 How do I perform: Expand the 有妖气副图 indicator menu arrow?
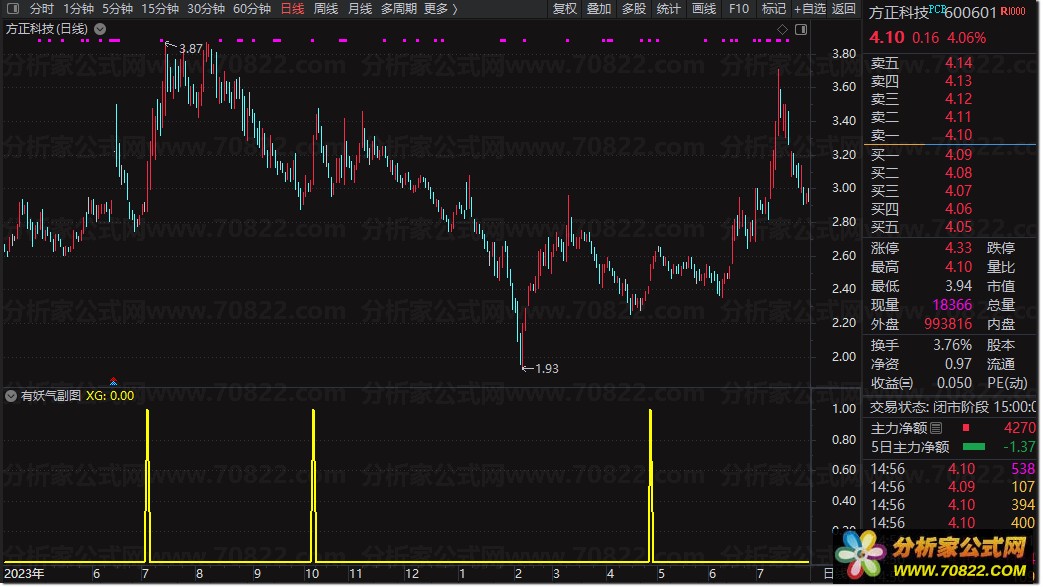pyautogui.click(x=11, y=396)
